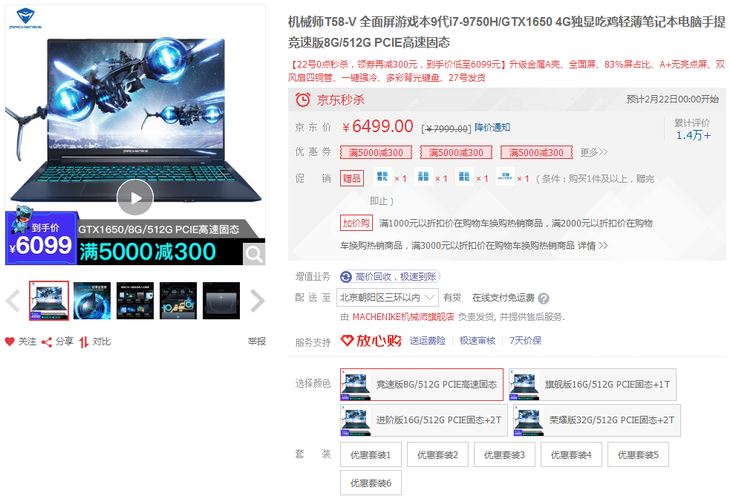Click the 降价通知 price alert link
This screenshot has width=730, height=499.
coord(492,127)
